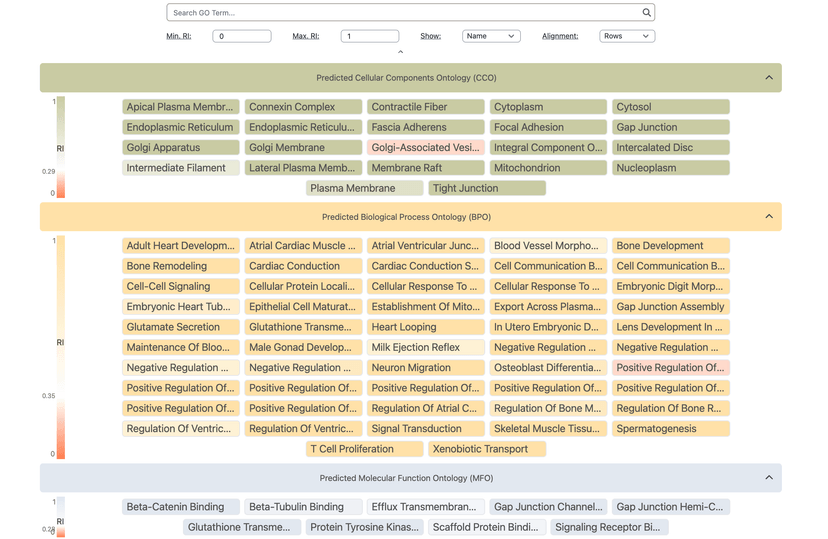The width and height of the screenshot is (828, 539).
Task: Open the Alignment dropdown set to Rows
Action: coord(626,36)
